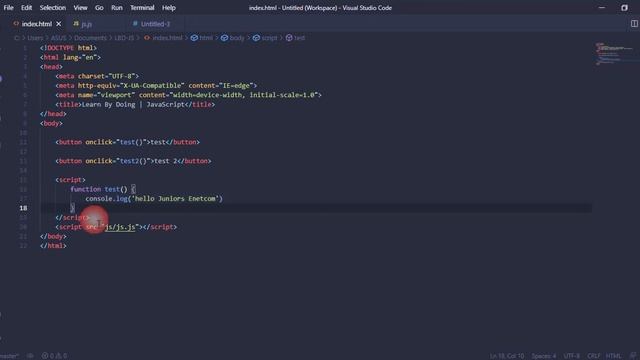
Task: Click the split editor icon
Action: tap(634, 24)
